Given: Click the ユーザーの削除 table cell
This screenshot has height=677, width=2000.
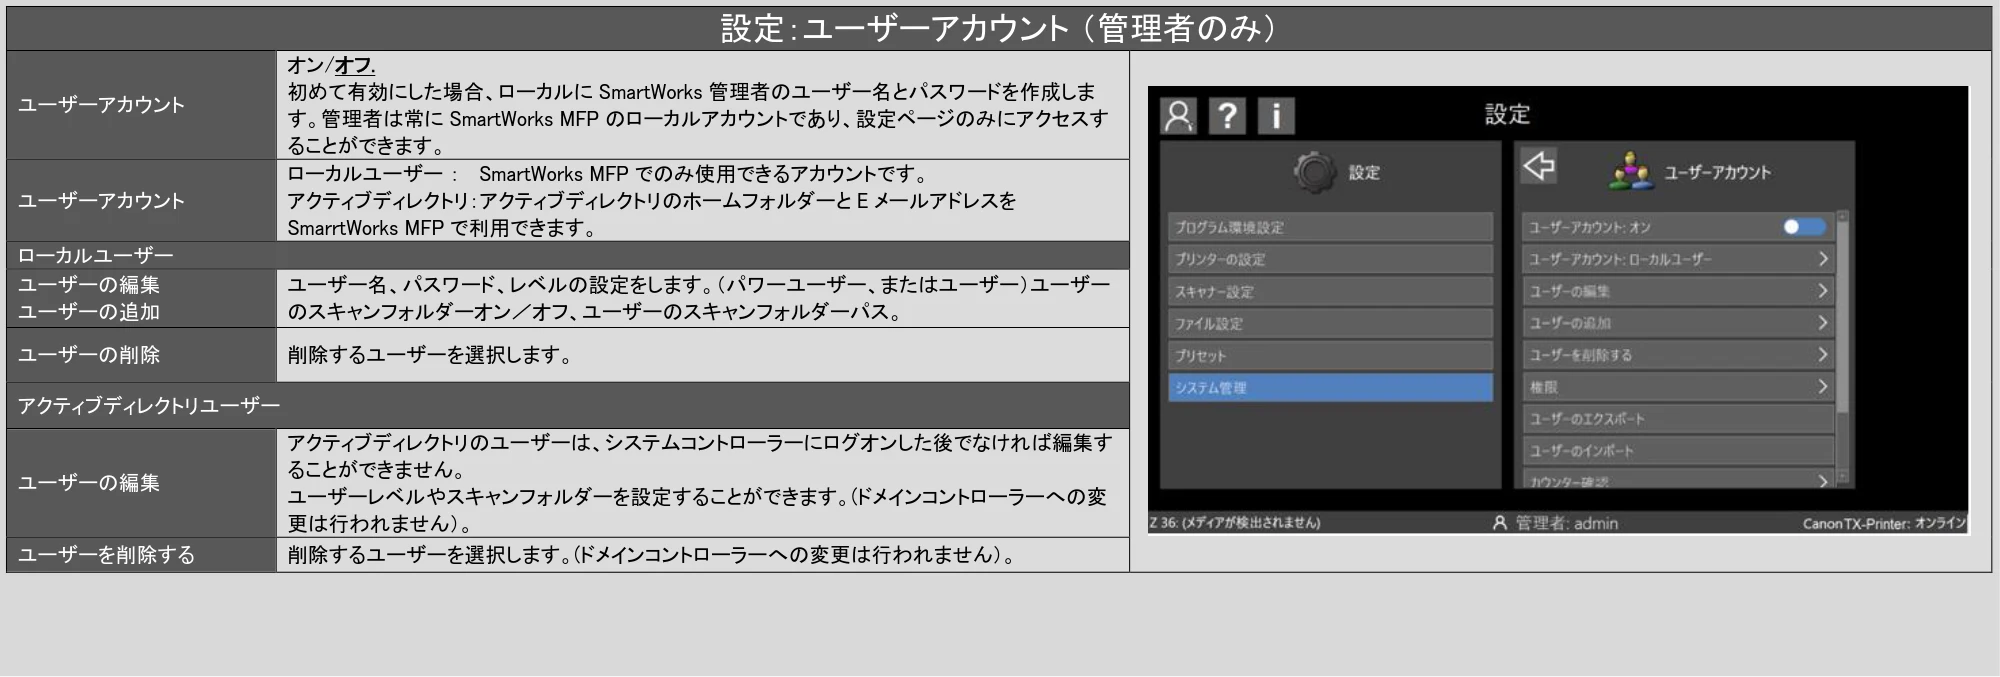Looking at the screenshot, I should point(141,355).
